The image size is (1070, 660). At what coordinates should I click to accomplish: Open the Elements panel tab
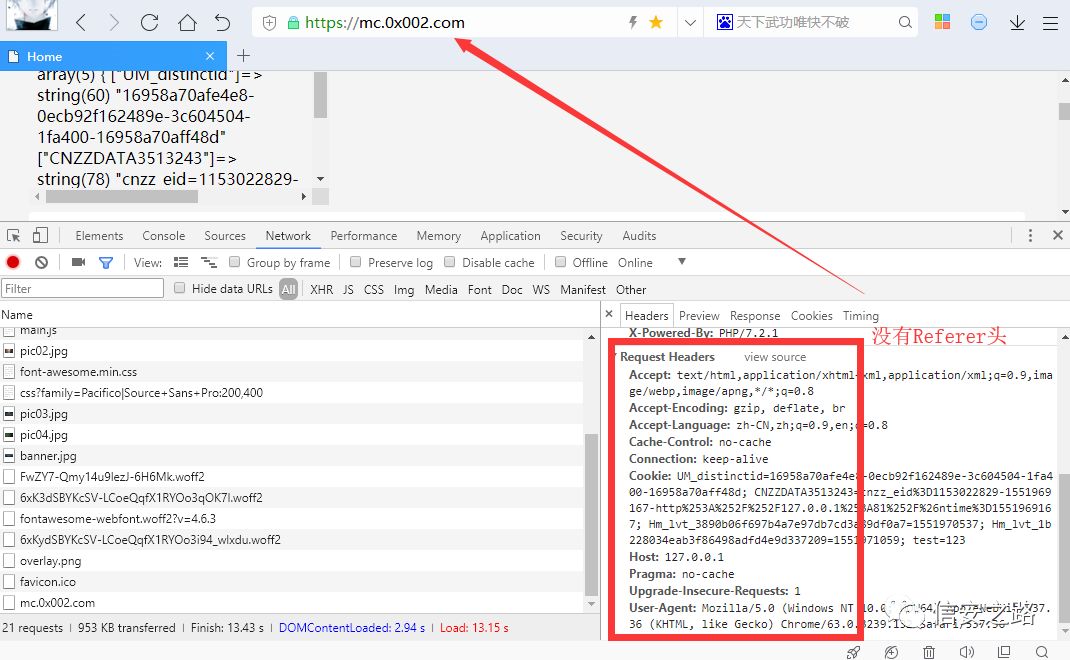99,235
